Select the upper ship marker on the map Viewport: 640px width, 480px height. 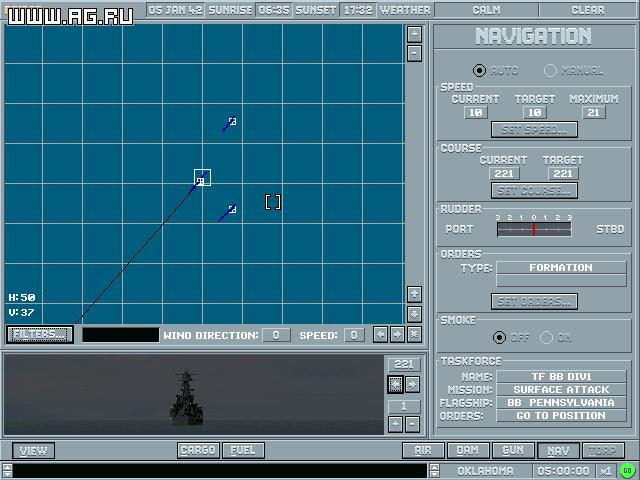coord(232,121)
